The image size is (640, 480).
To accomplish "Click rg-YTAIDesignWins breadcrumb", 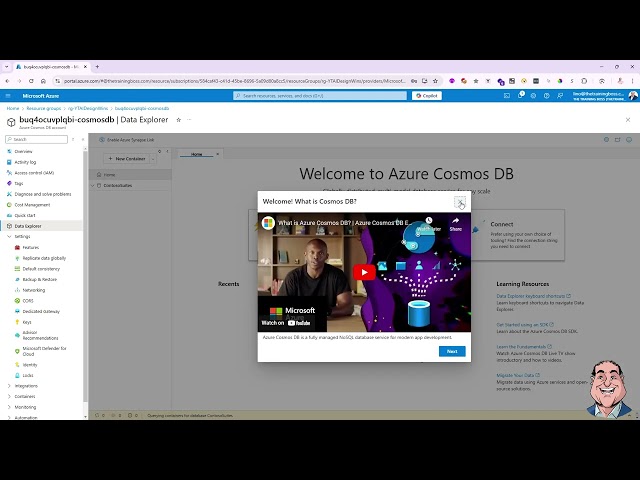I will click(88, 108).
